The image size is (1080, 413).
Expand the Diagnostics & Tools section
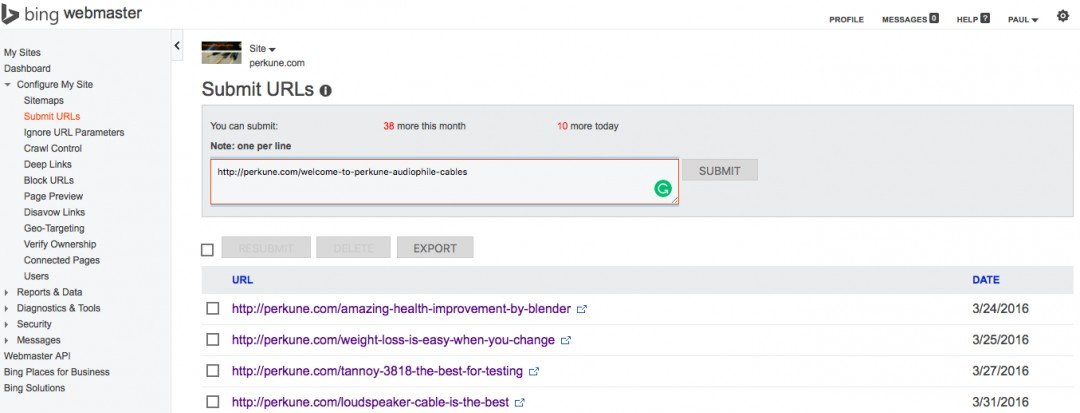[x=7, y=308]
